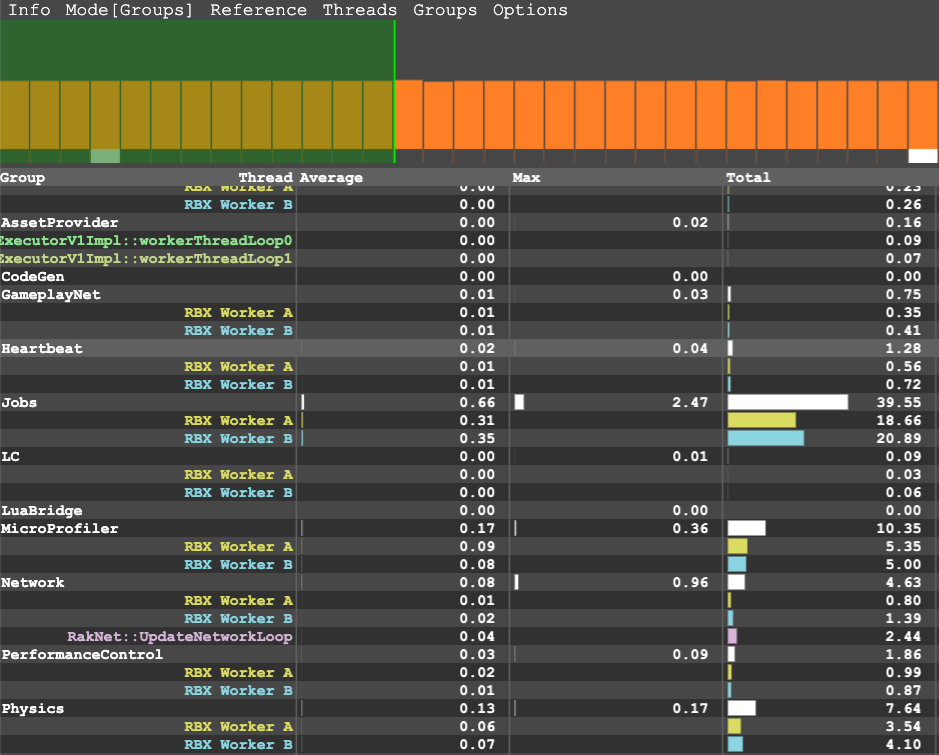939x755 pixels.
Task: Click the green frame cursor line
Action: (x=394, y=92)
